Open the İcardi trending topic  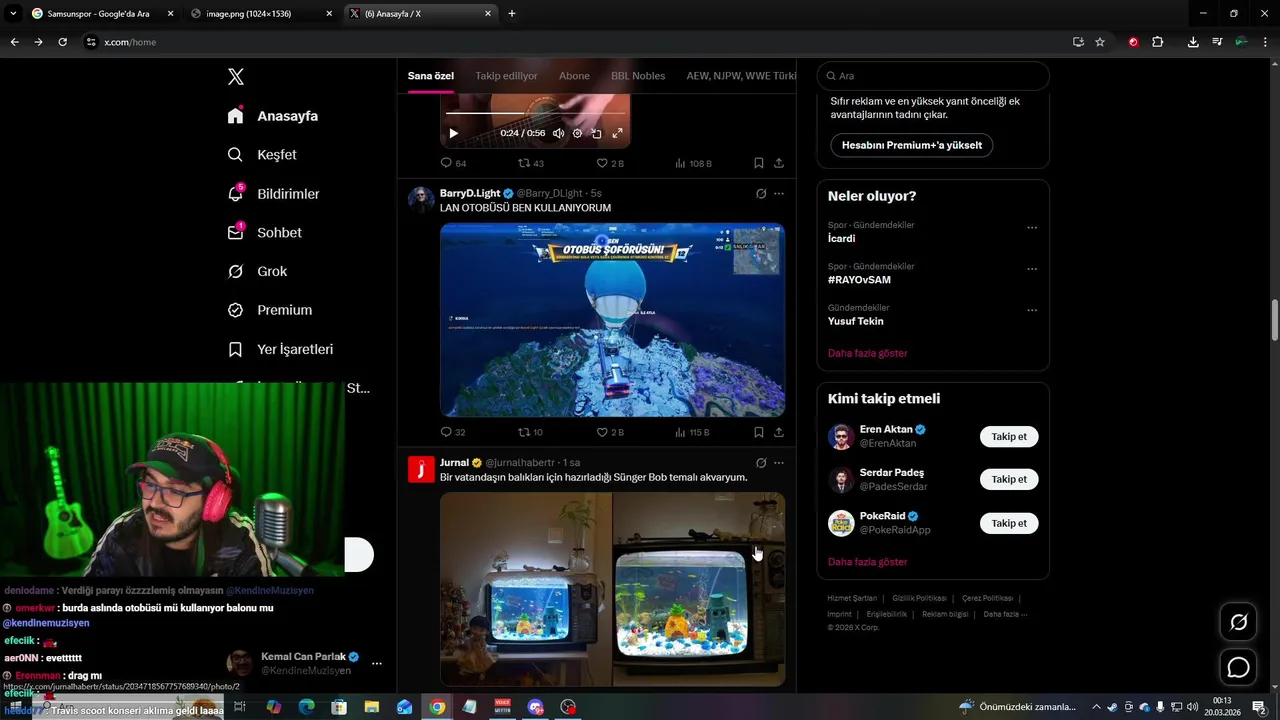(841, 239)
